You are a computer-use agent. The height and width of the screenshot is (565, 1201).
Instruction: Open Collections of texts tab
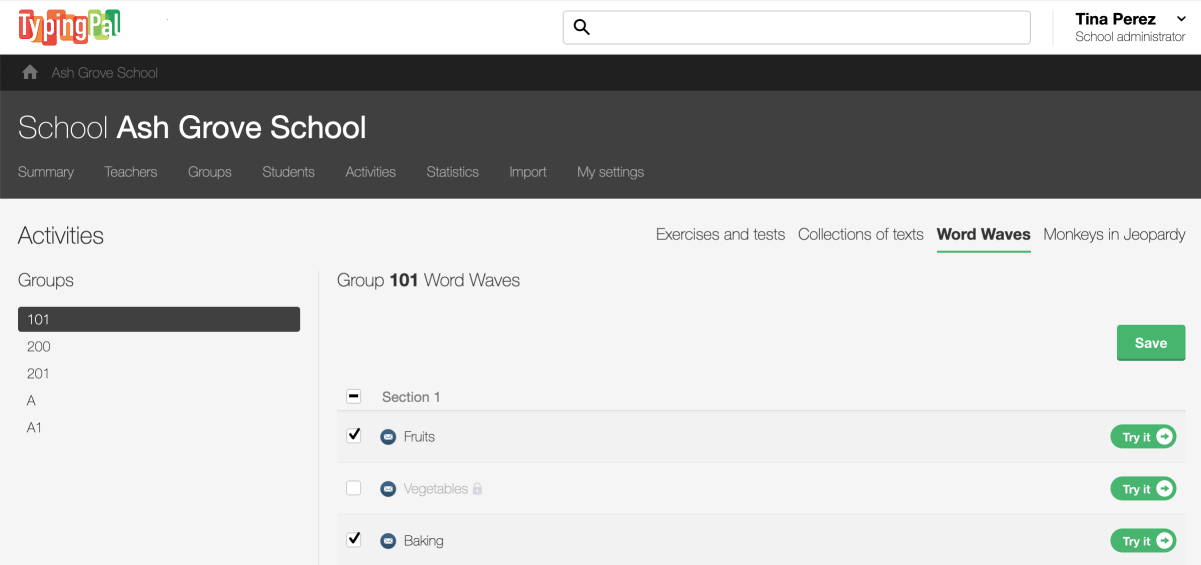(860, 235)
